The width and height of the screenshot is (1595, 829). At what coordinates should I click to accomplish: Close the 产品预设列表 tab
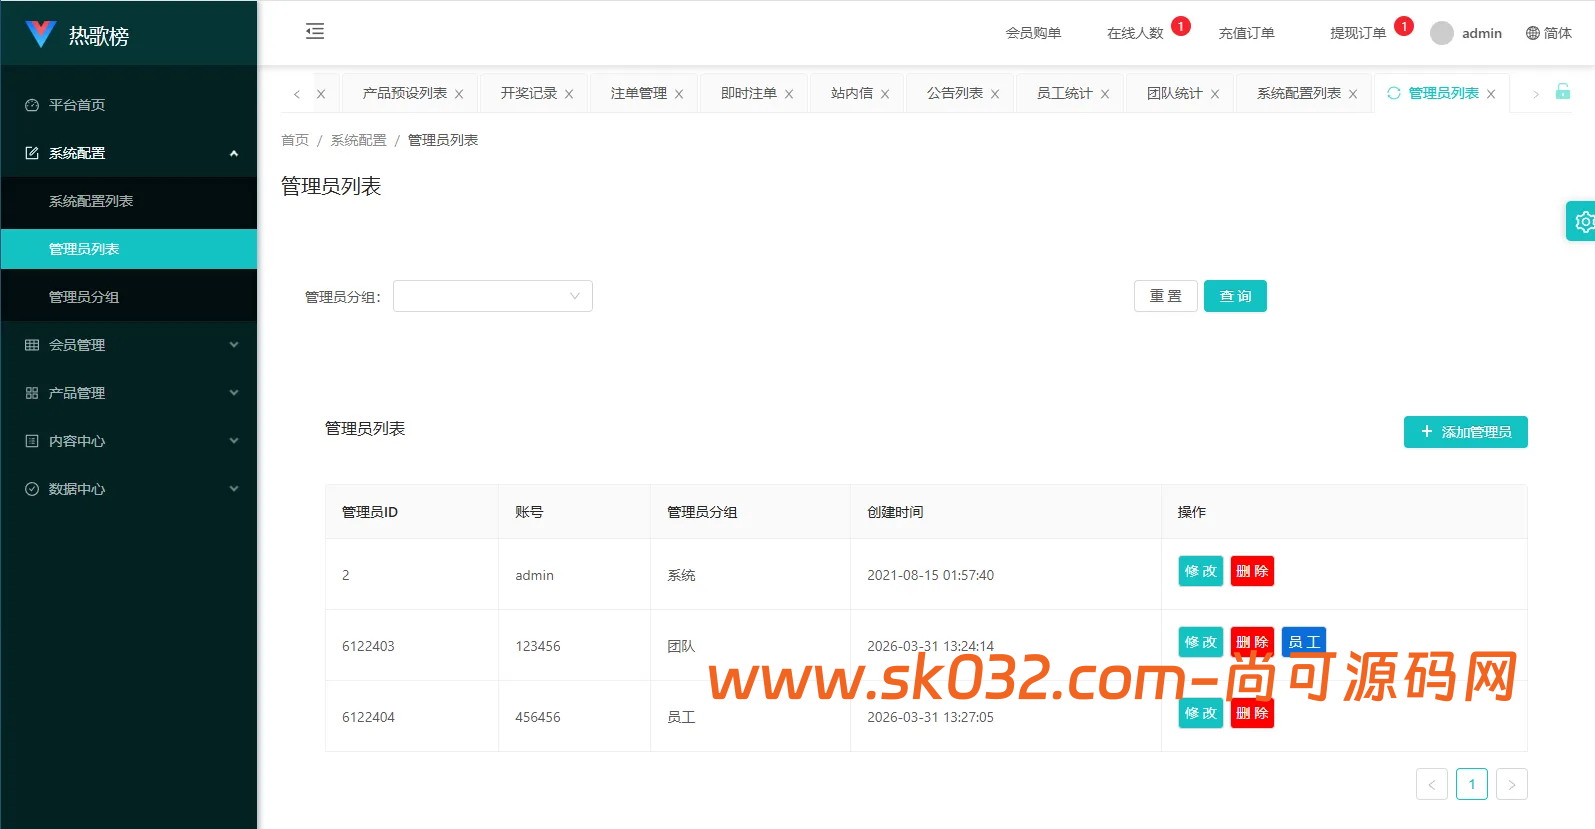pos(459,94)
